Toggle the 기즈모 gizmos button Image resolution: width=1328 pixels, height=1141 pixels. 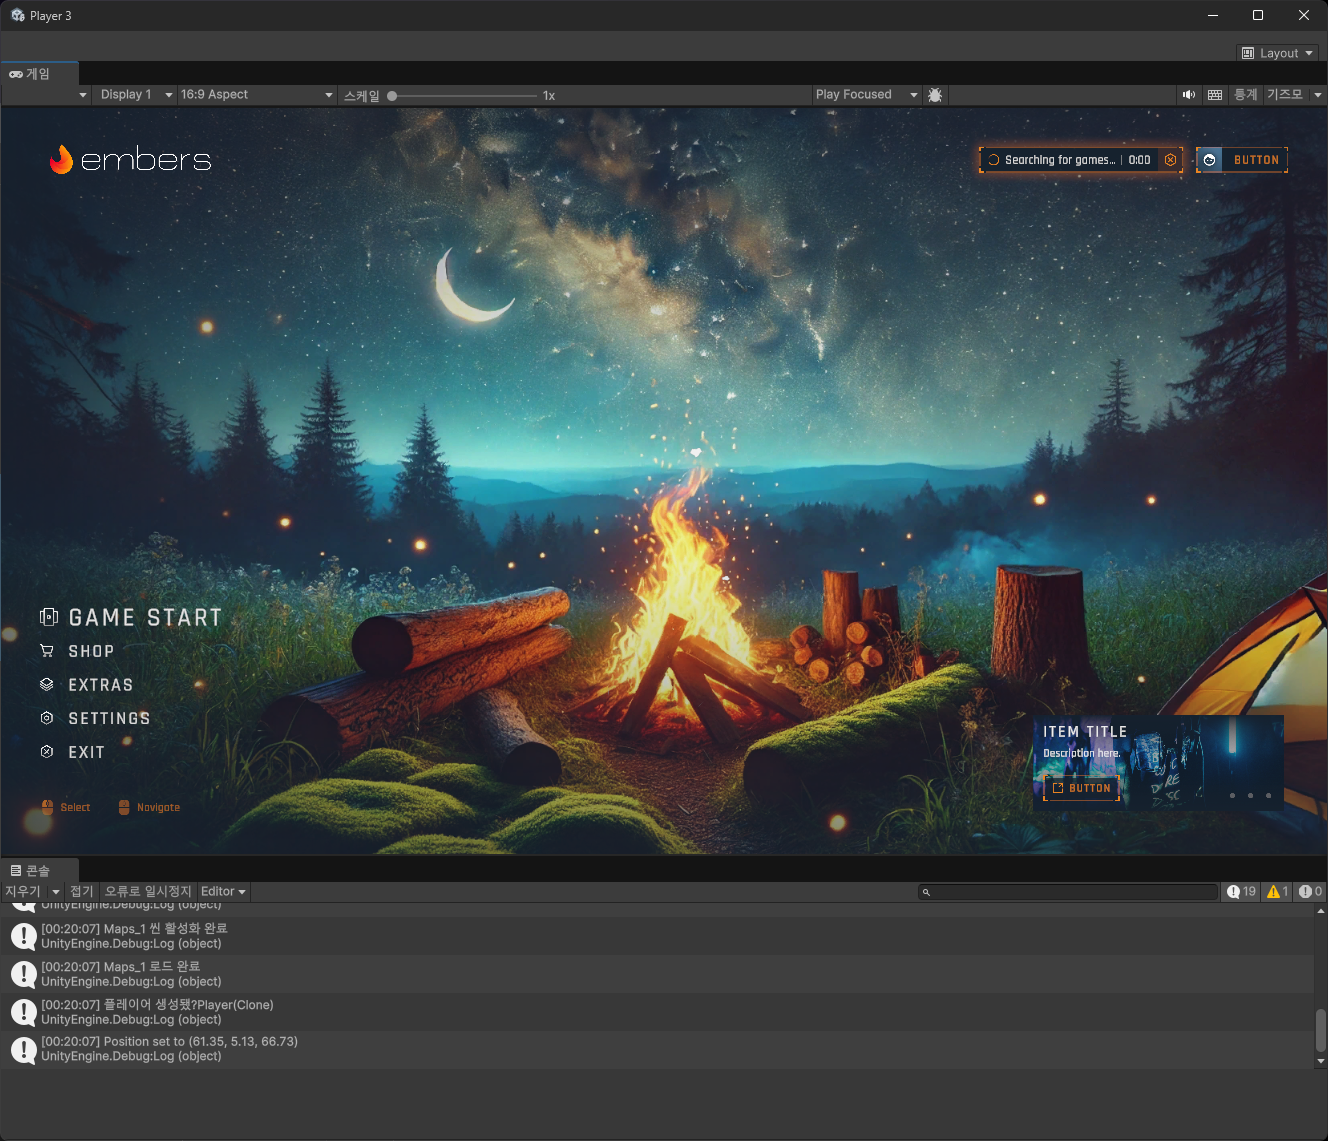click(x=1285, y=95)
